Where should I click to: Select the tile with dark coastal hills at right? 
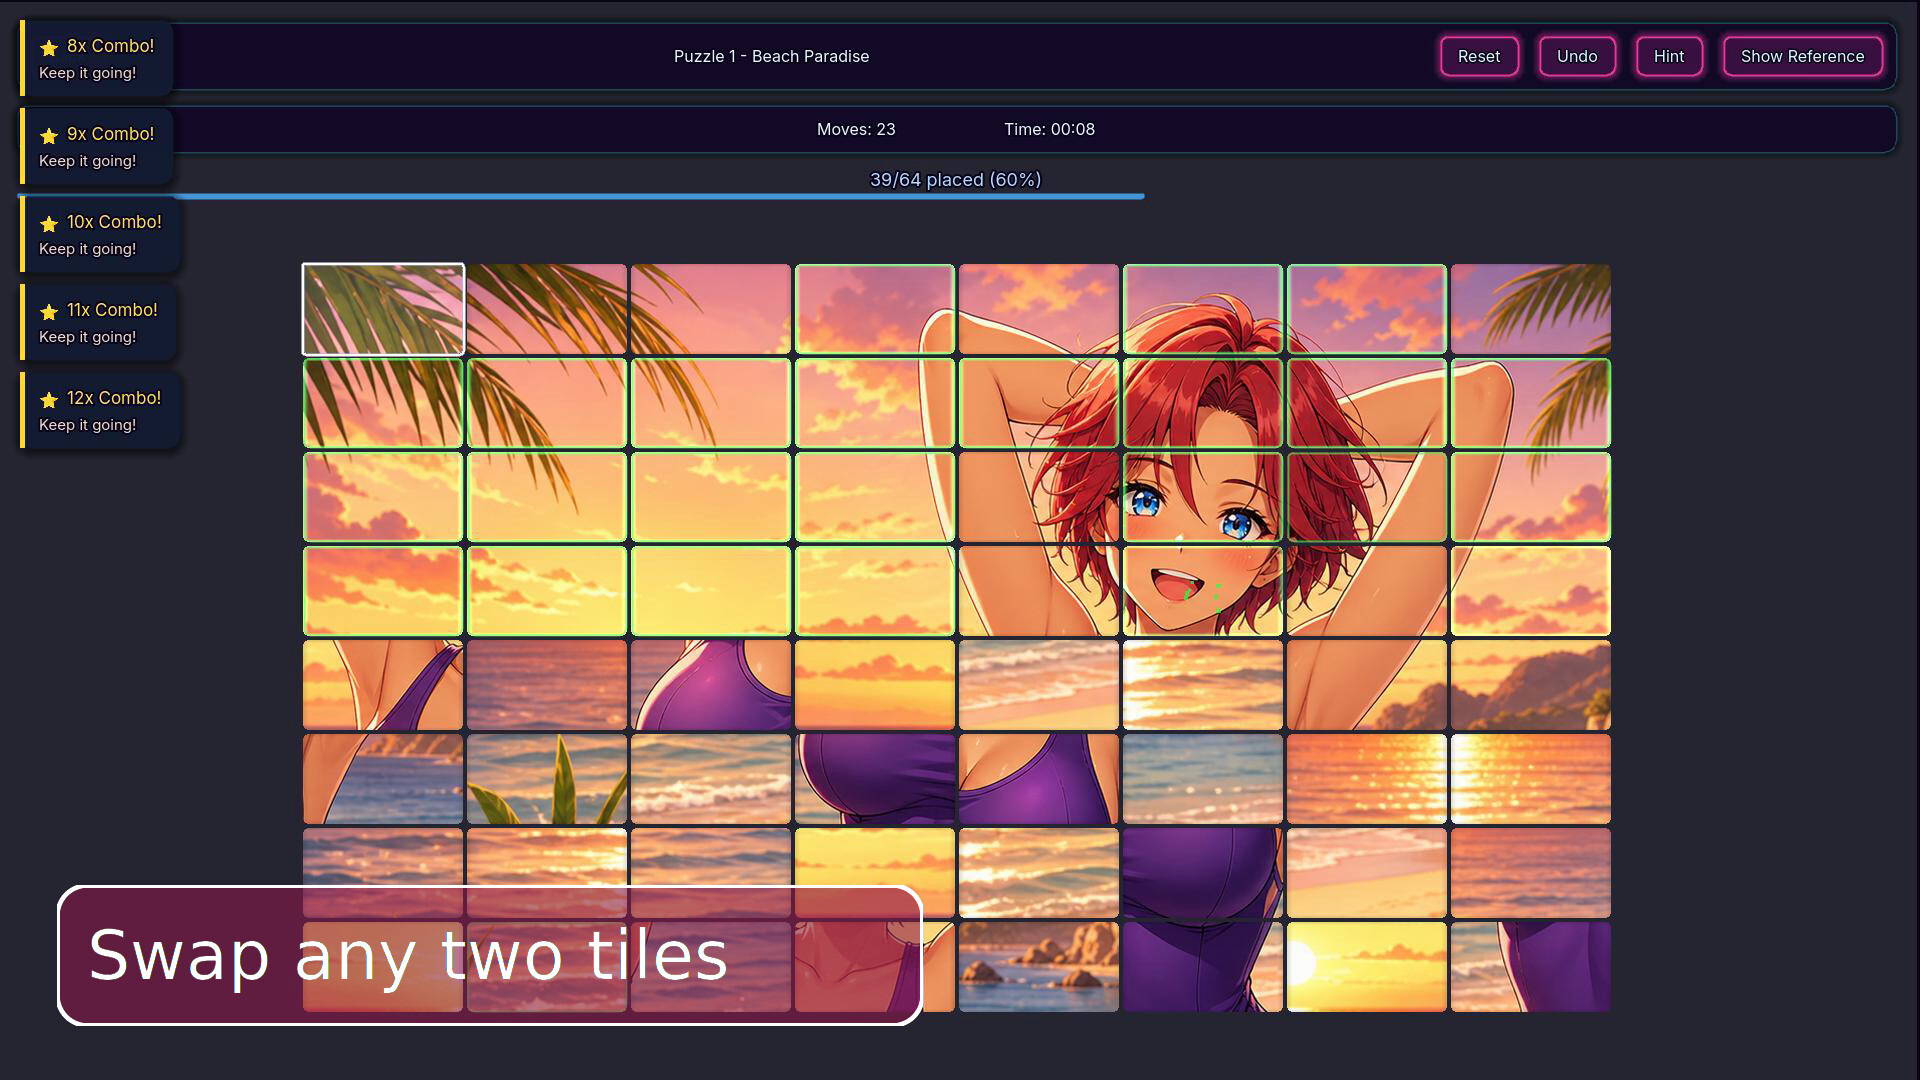(x=1531, y=685)
